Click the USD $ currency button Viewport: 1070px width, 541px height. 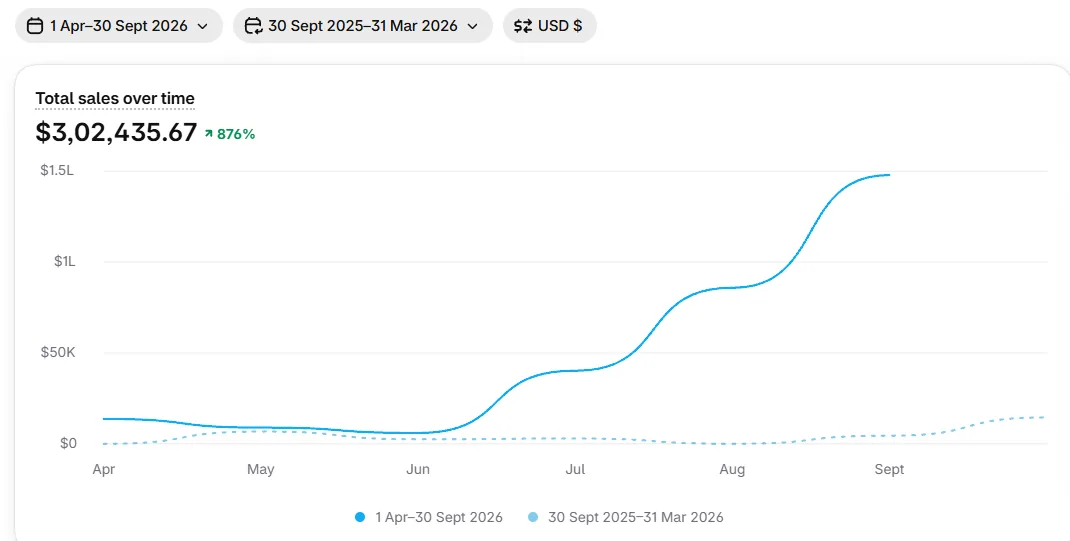tap(549, 26)
